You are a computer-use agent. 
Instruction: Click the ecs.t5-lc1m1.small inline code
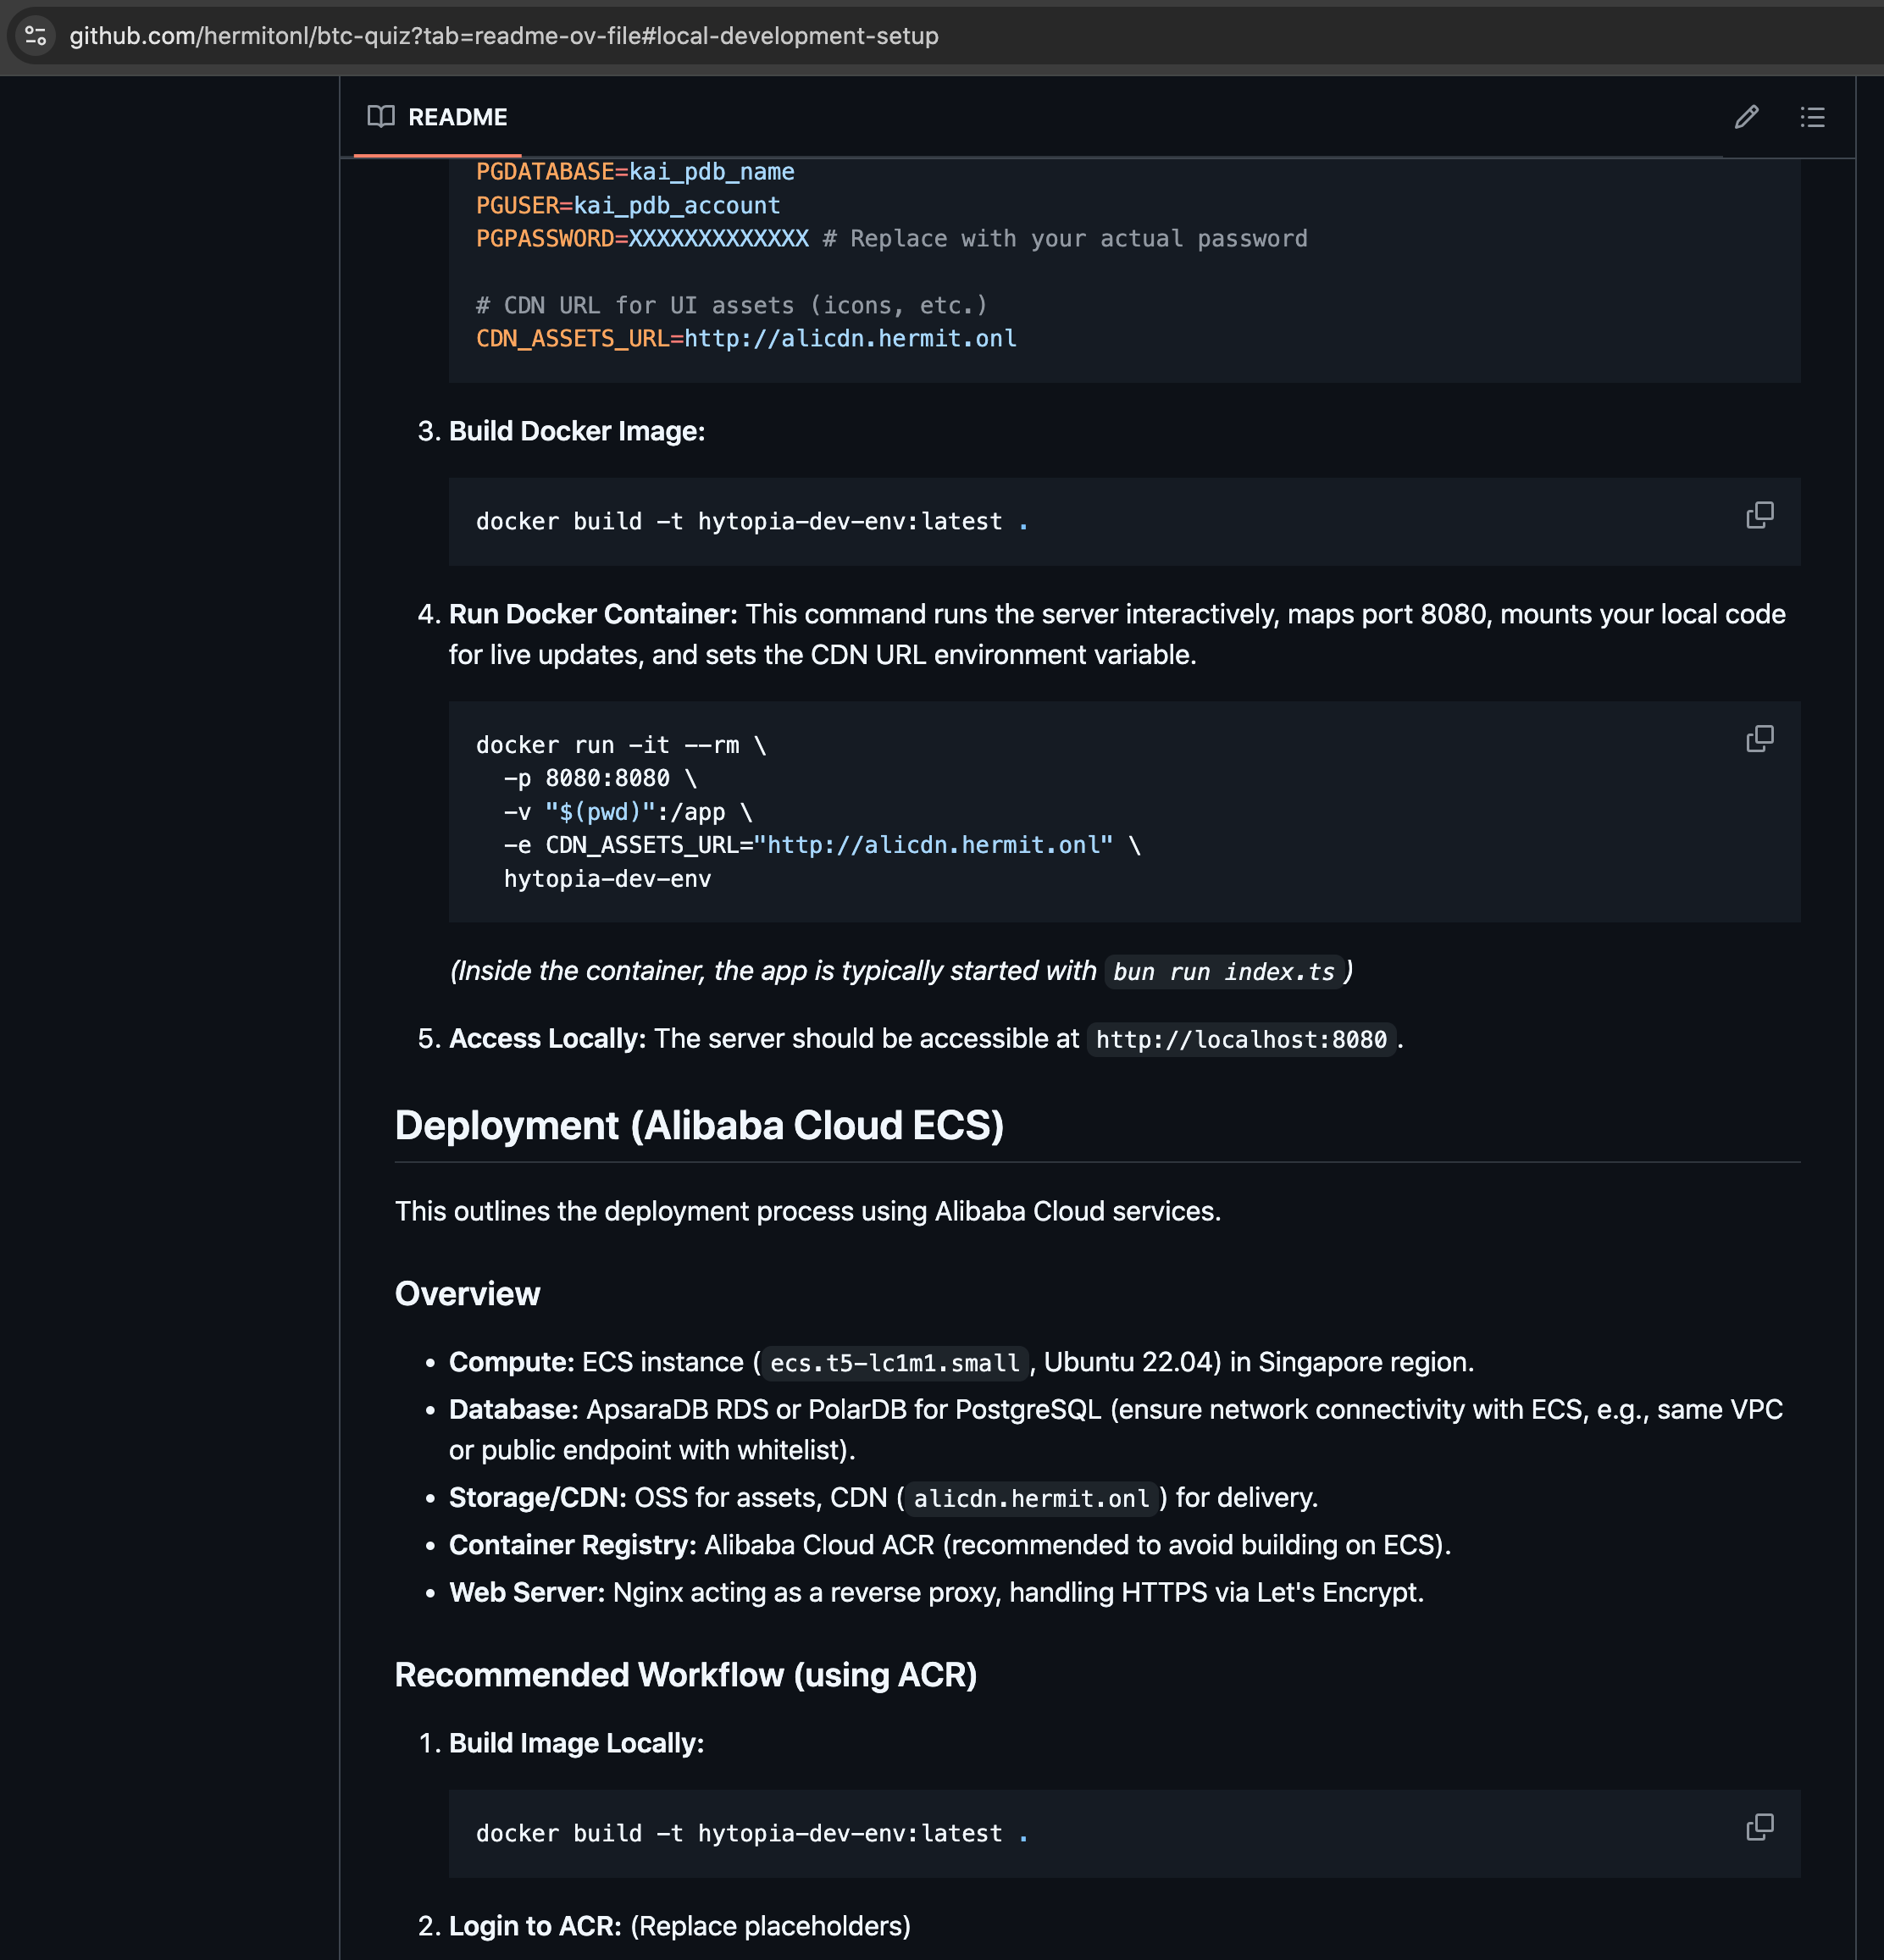895,1363
